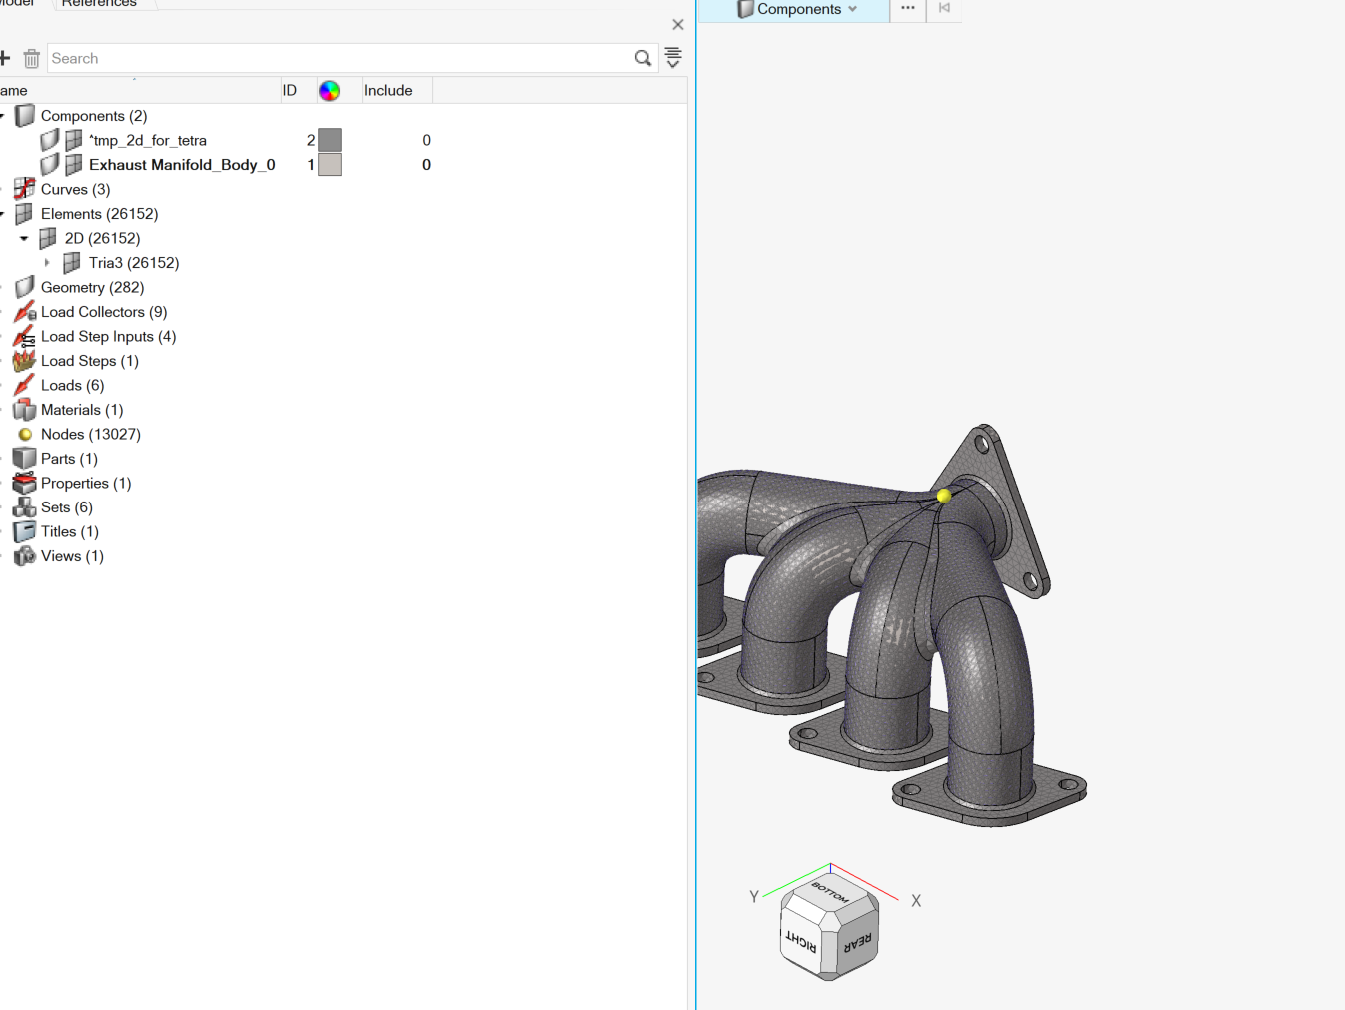
Task: Click the plus add entity icon
Action: [x=4, y=58]
